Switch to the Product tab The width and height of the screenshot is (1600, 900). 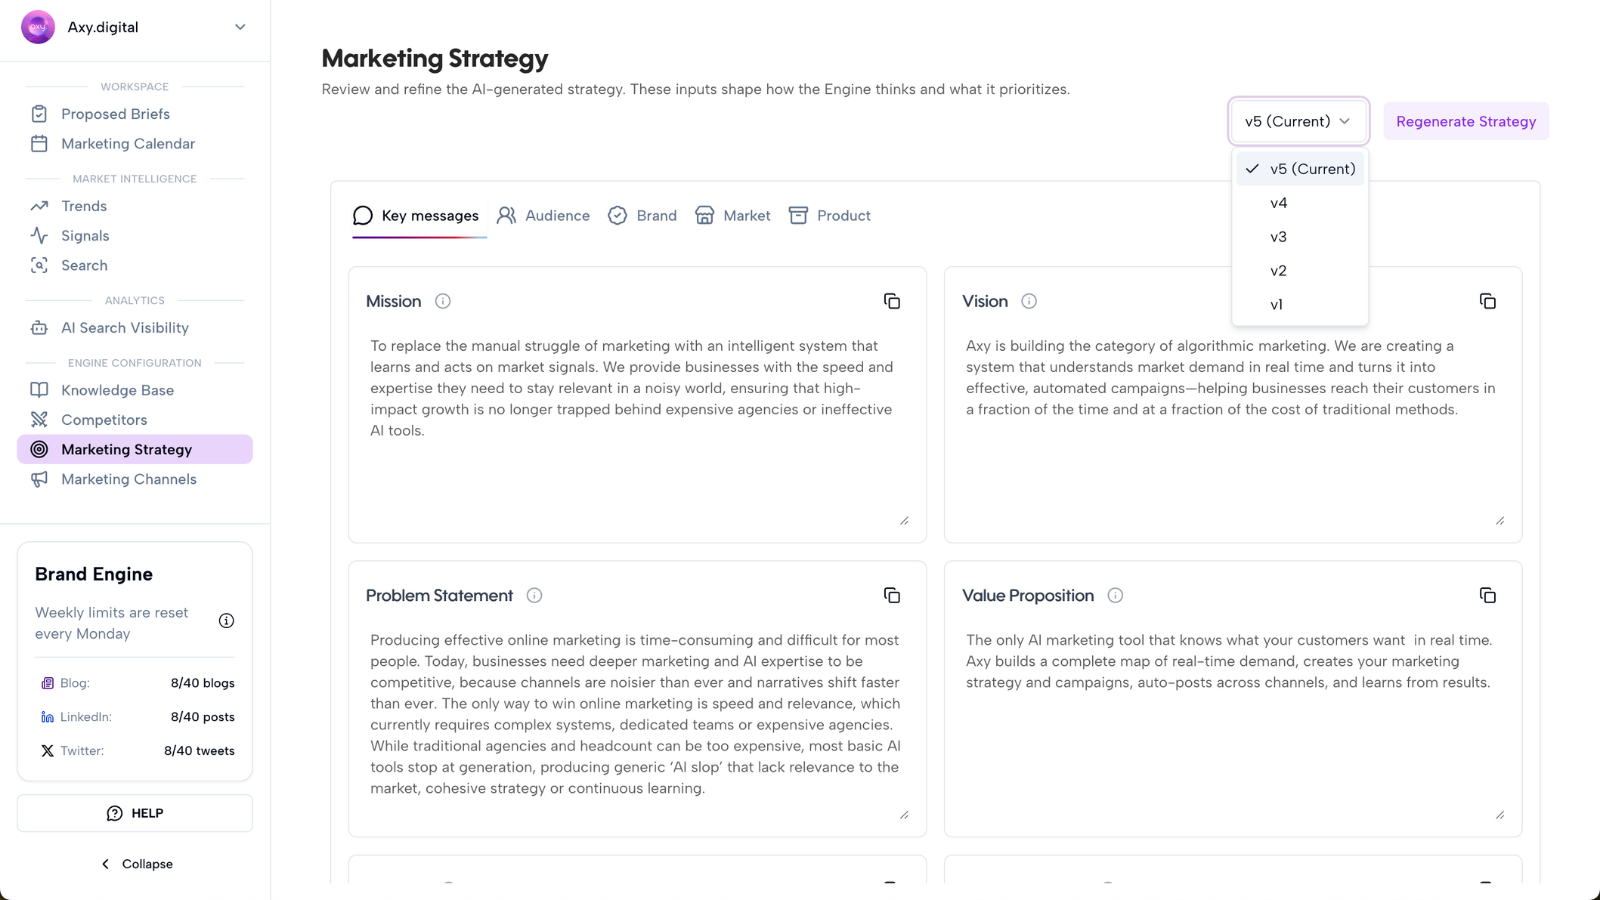pos(829,215)
